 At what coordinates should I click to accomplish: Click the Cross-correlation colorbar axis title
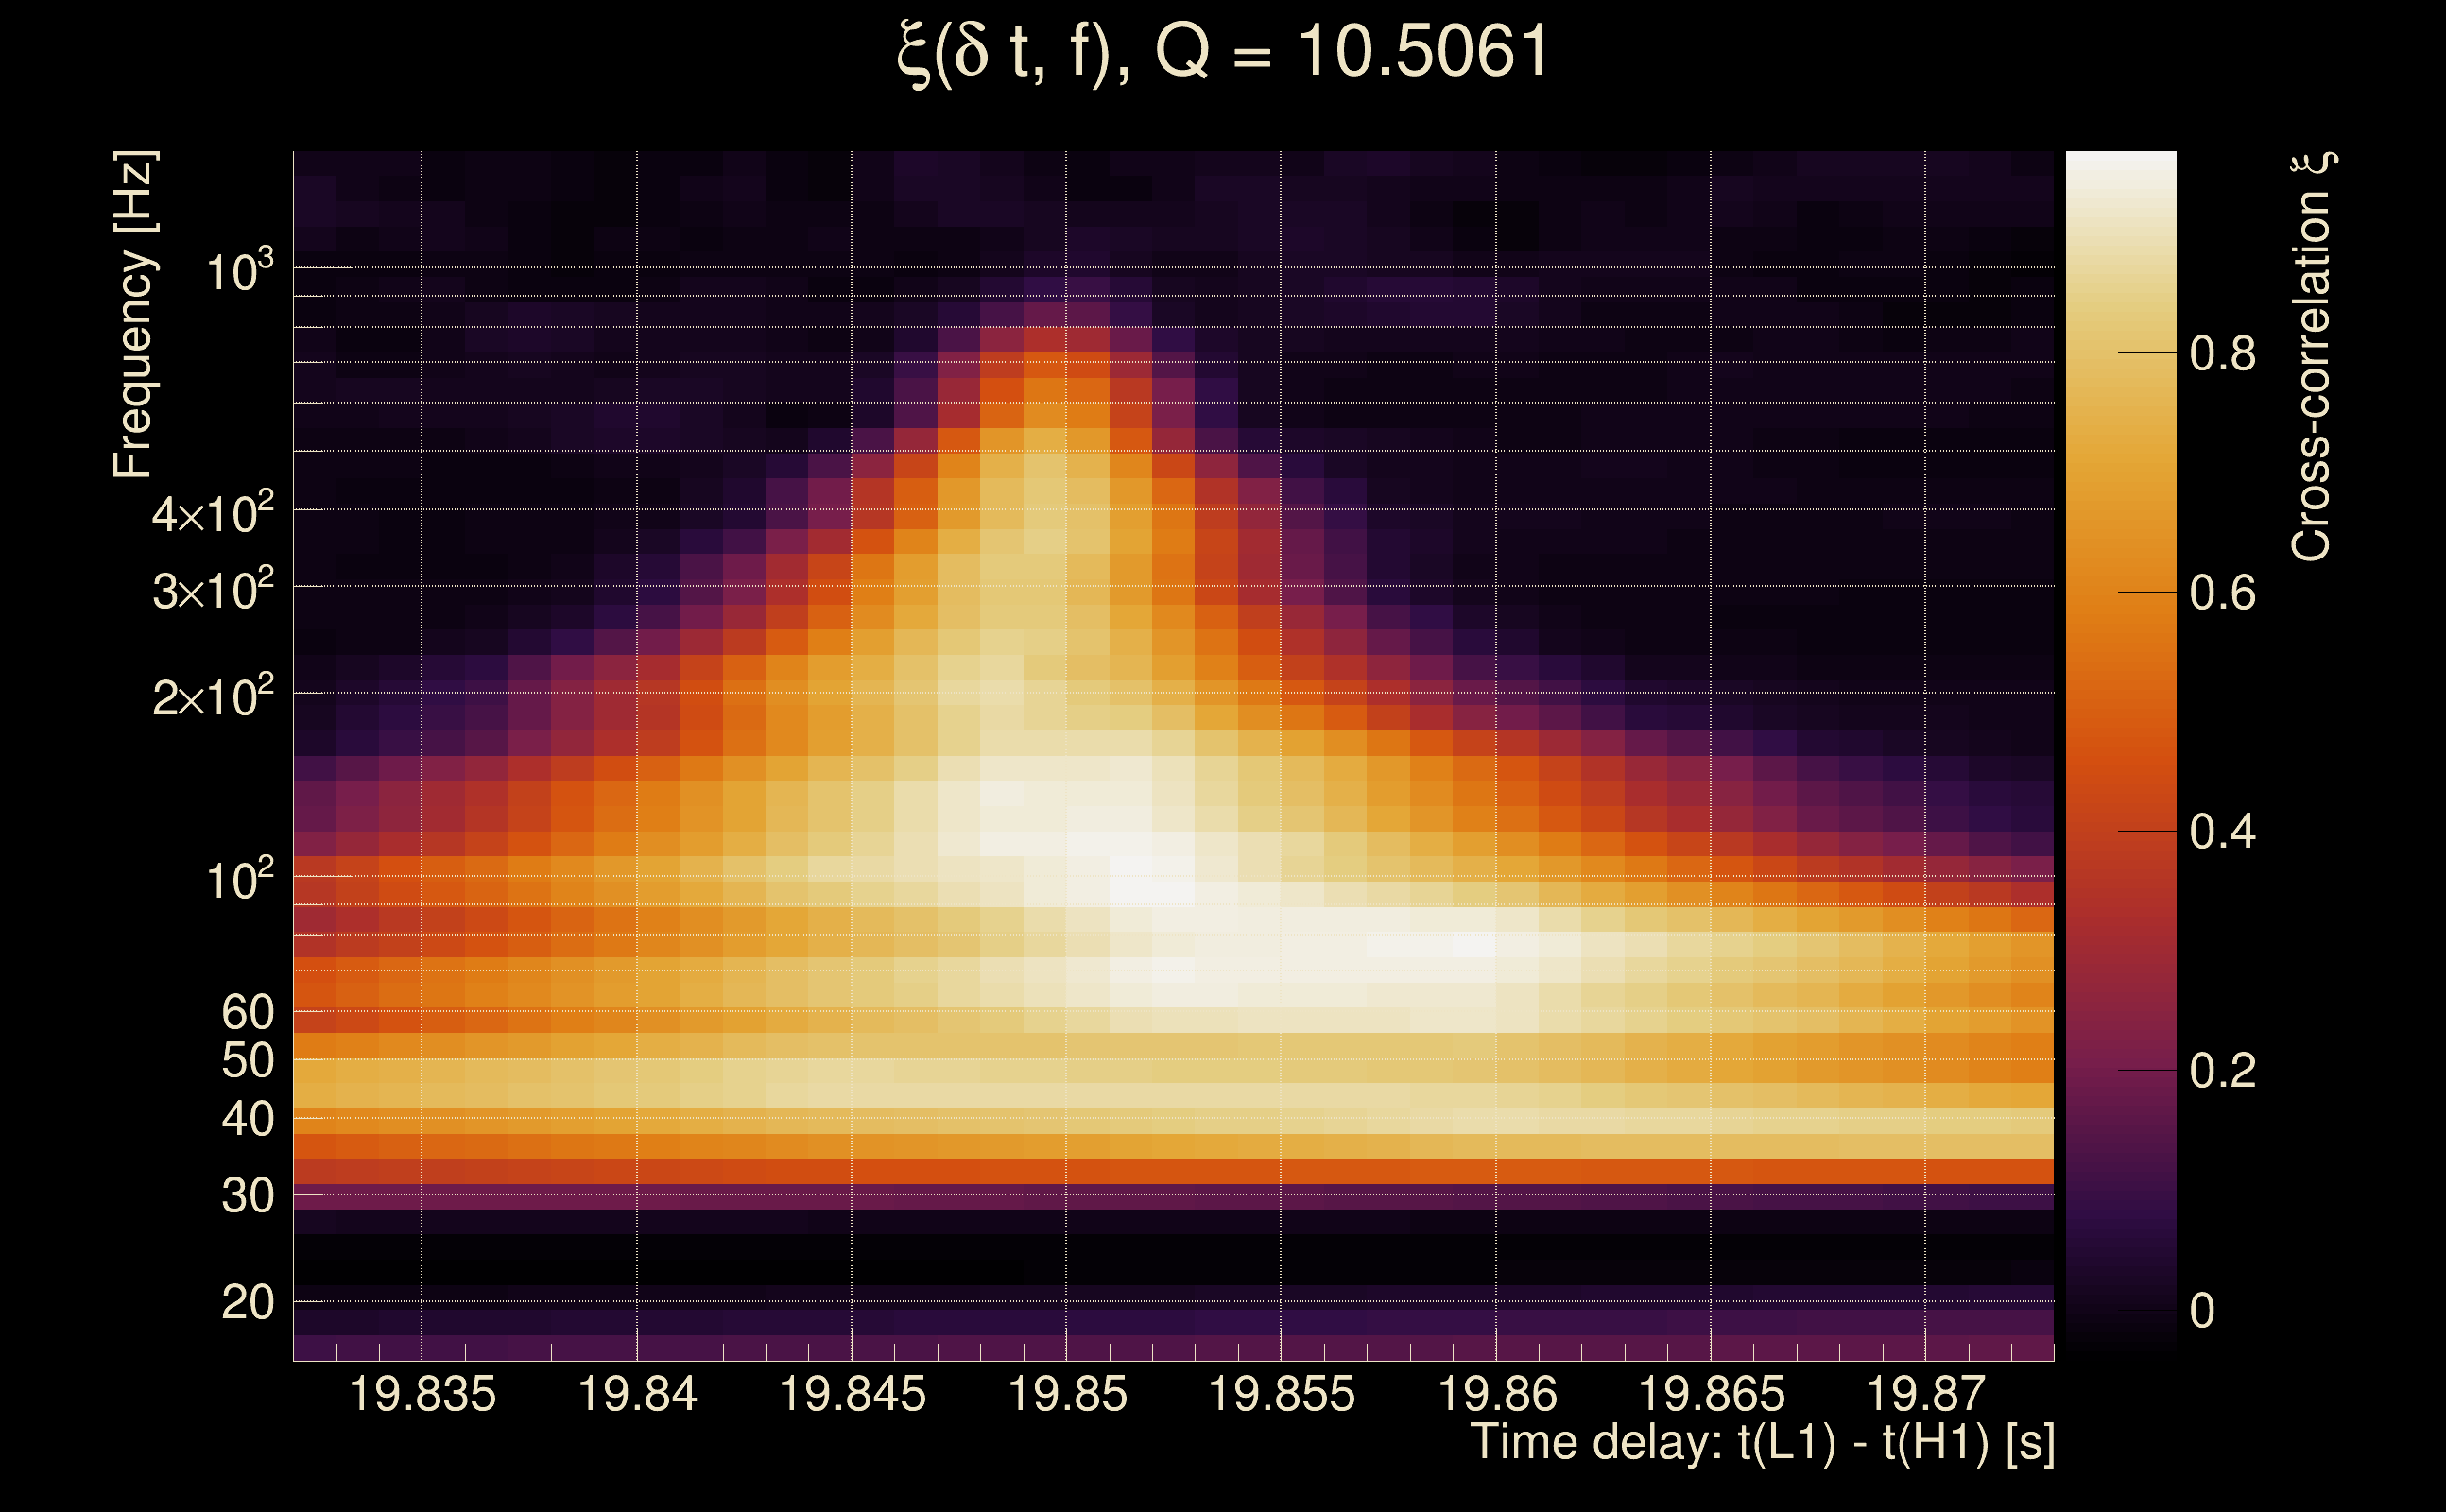pyautogui.click(x=2312, y=357)
